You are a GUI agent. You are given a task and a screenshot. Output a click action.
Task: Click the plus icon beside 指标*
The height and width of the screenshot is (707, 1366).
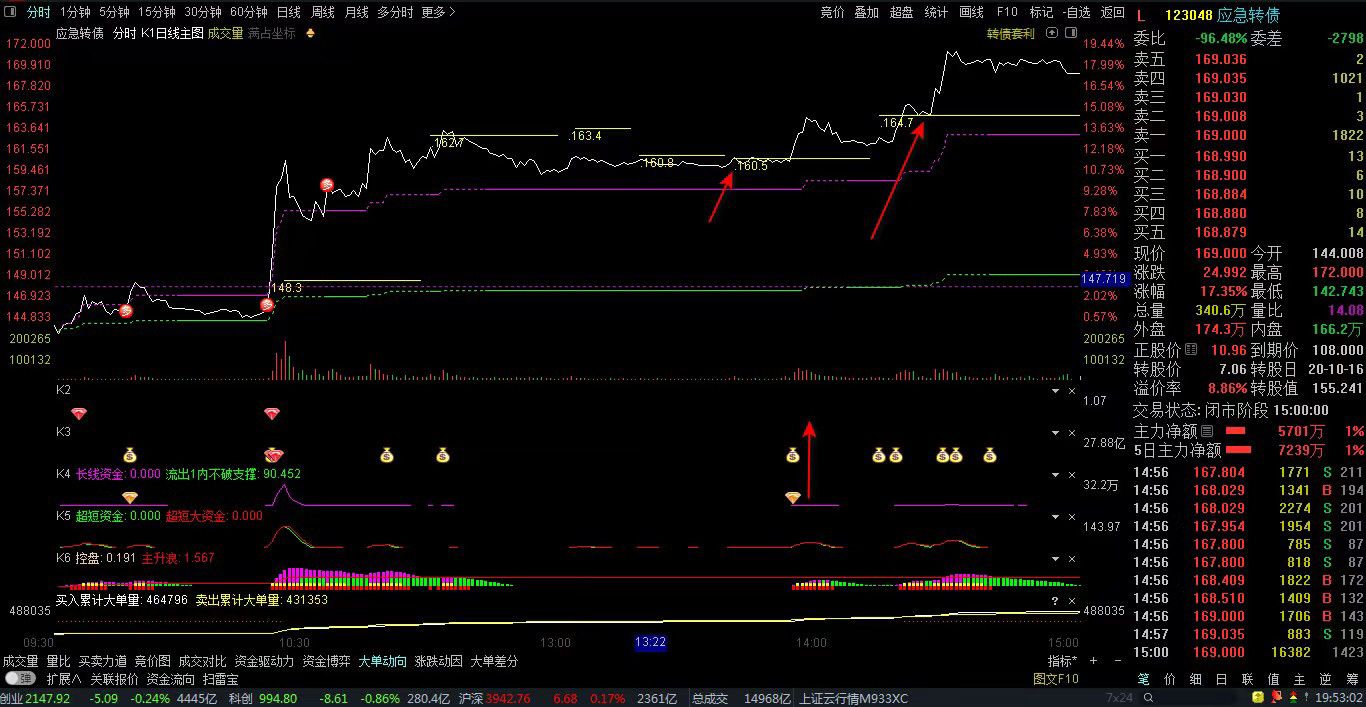click(1093, 661)
